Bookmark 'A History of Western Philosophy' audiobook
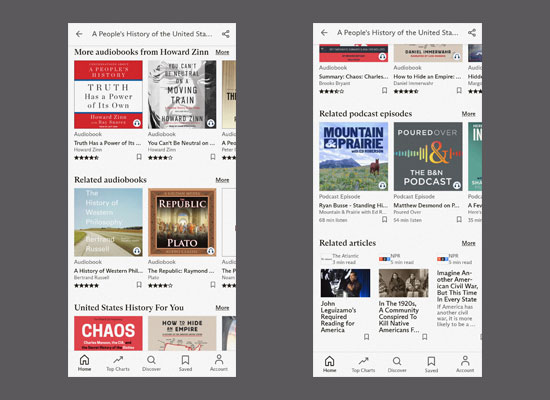The image size is (550, 400). click(x=139, y=285)
